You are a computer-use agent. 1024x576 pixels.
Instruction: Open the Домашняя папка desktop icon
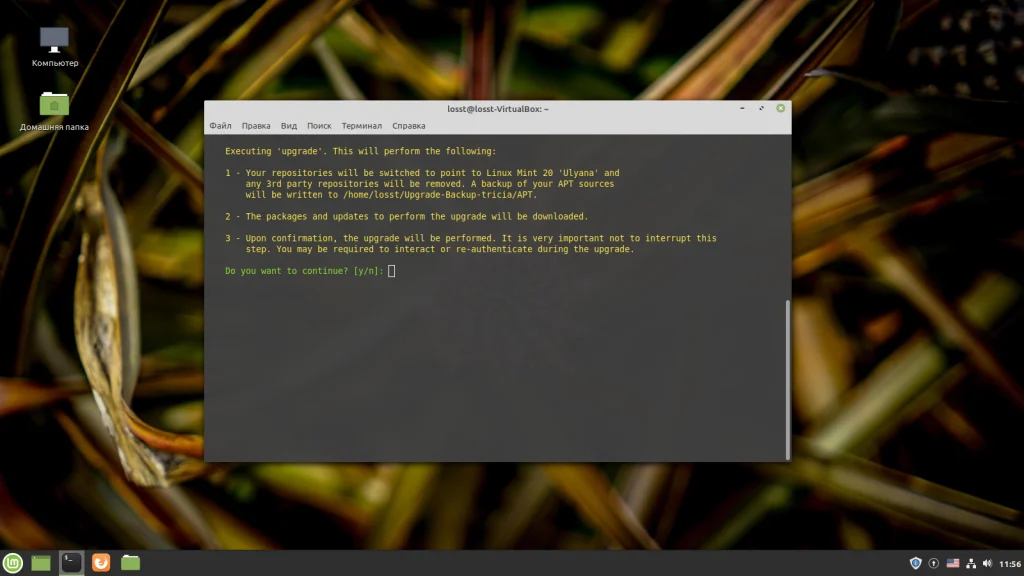[x=54, y=111]
